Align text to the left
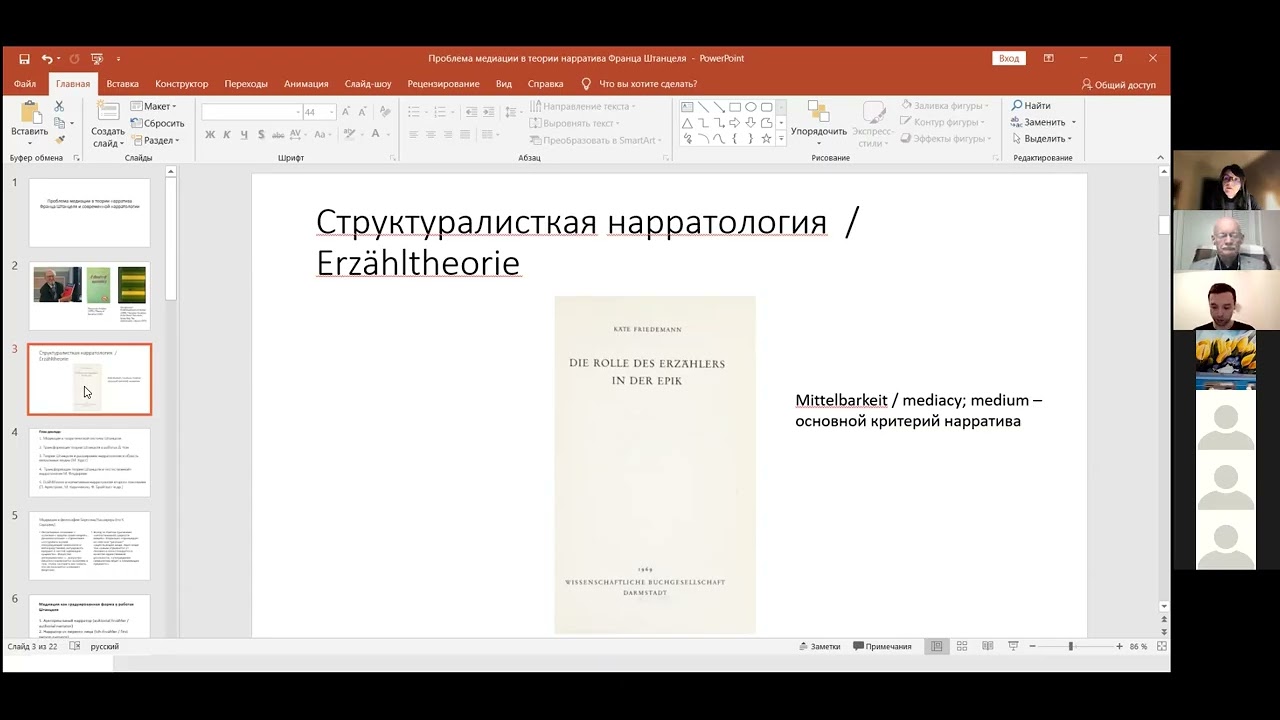Image resolution: width=1280 pixels, height=720 pixels. click(x=414, y=135)
